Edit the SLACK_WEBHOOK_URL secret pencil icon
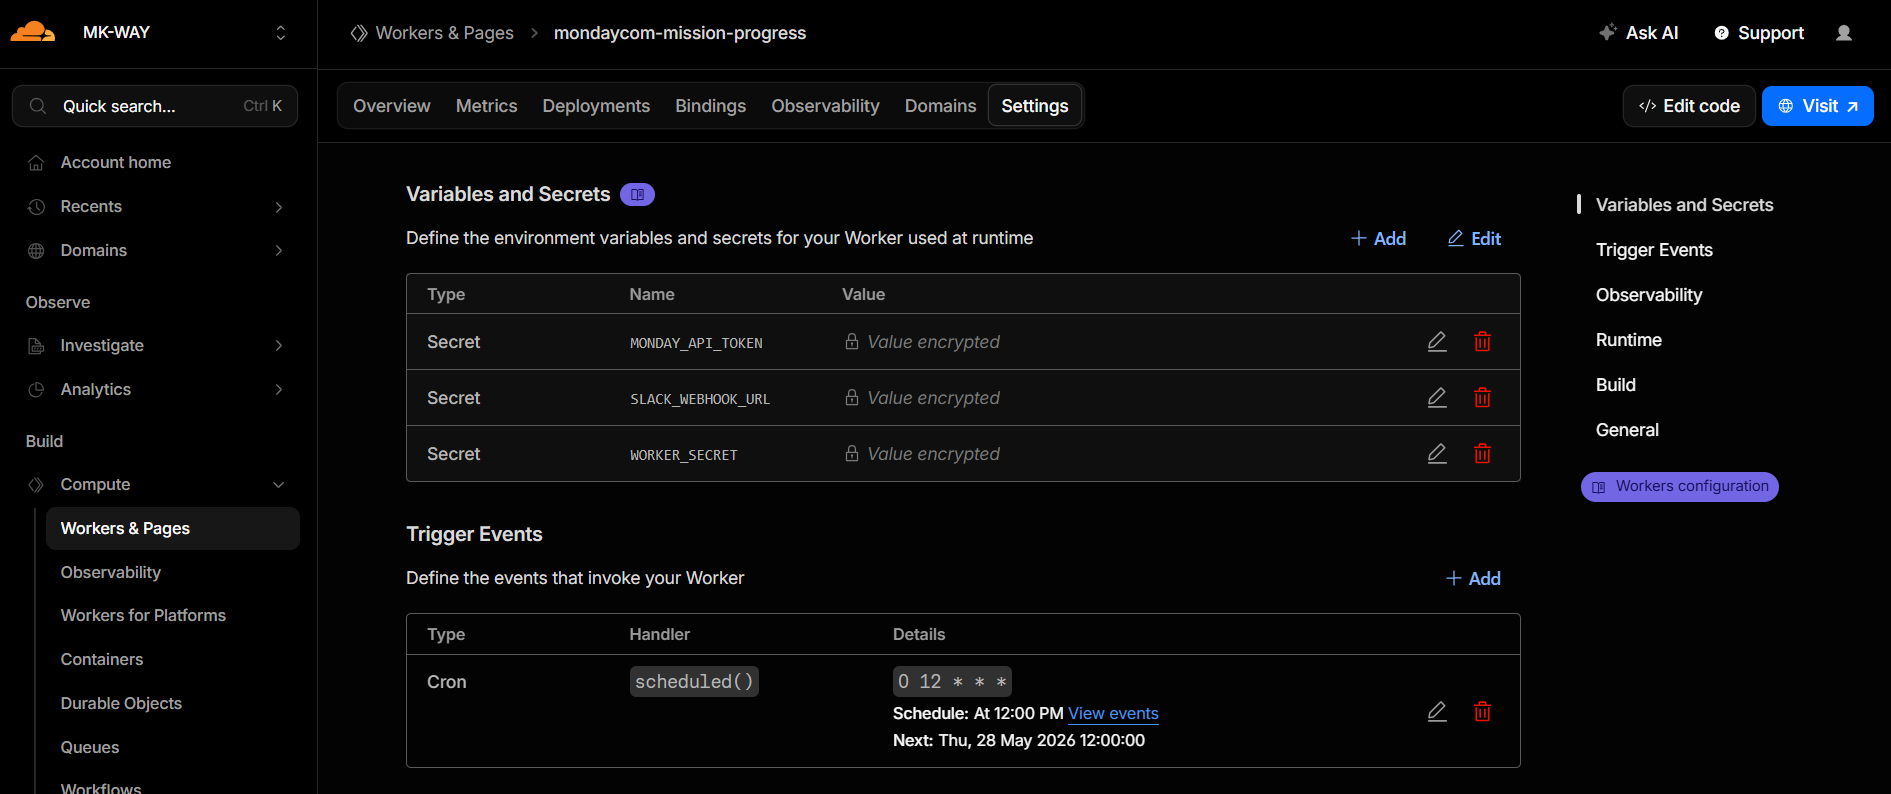Viewport: 1891px width, 794px height. [x=1437, y=398]
